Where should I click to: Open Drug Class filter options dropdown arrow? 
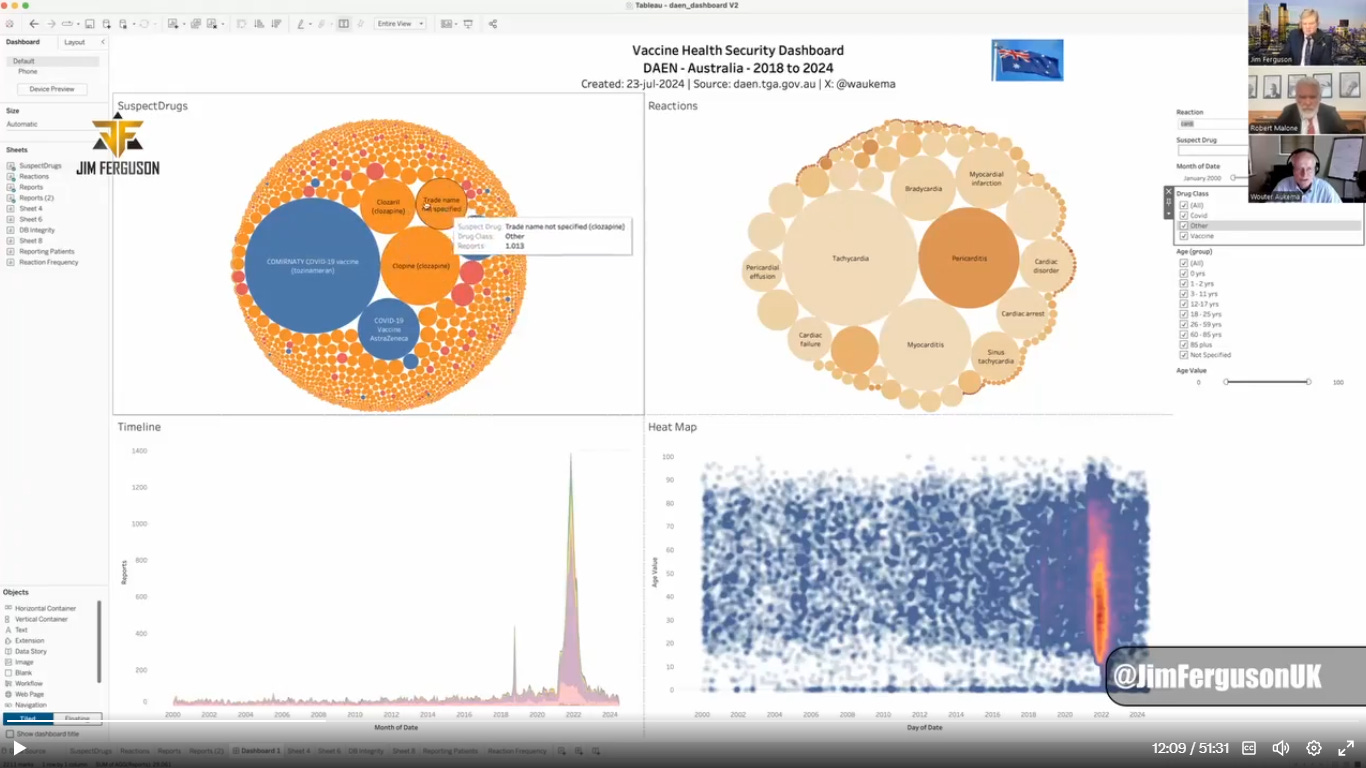point(1168,213)
